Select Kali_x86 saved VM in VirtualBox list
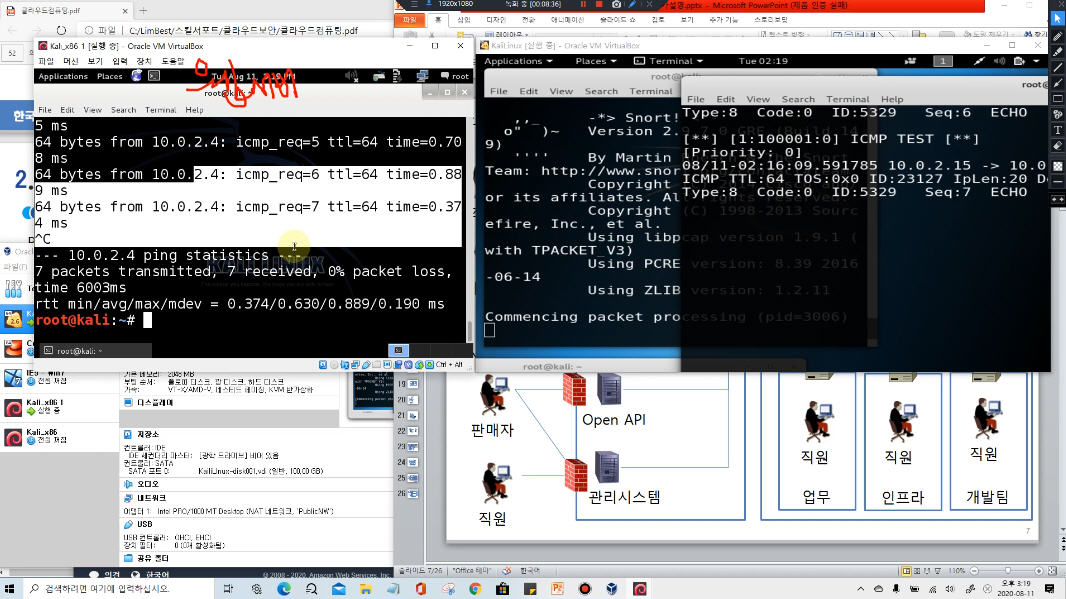 [60, 437]
